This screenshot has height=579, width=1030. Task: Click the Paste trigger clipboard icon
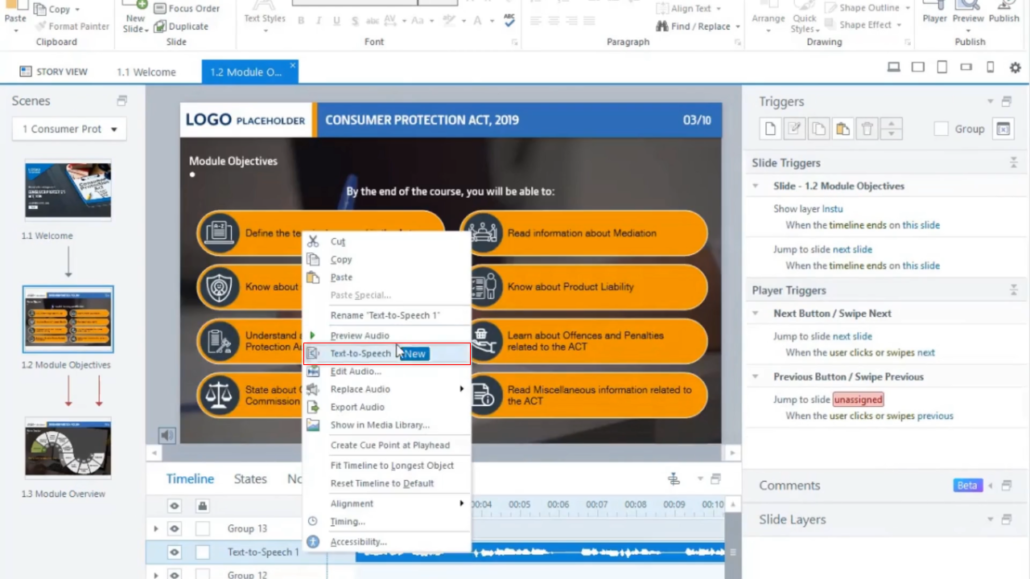pos(843,129)
